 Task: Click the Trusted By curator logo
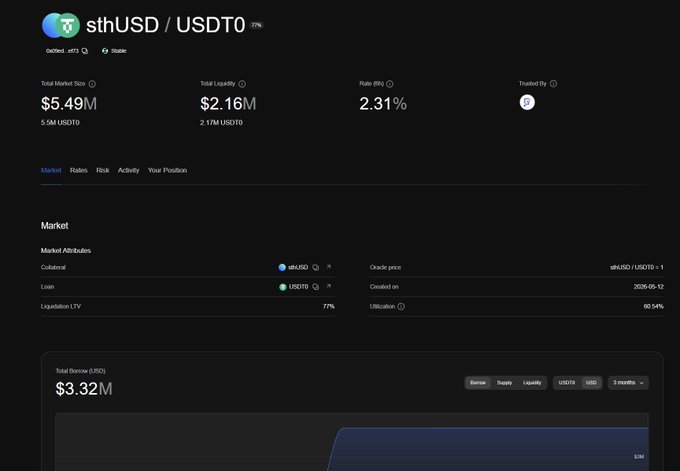tap(527, 102)
